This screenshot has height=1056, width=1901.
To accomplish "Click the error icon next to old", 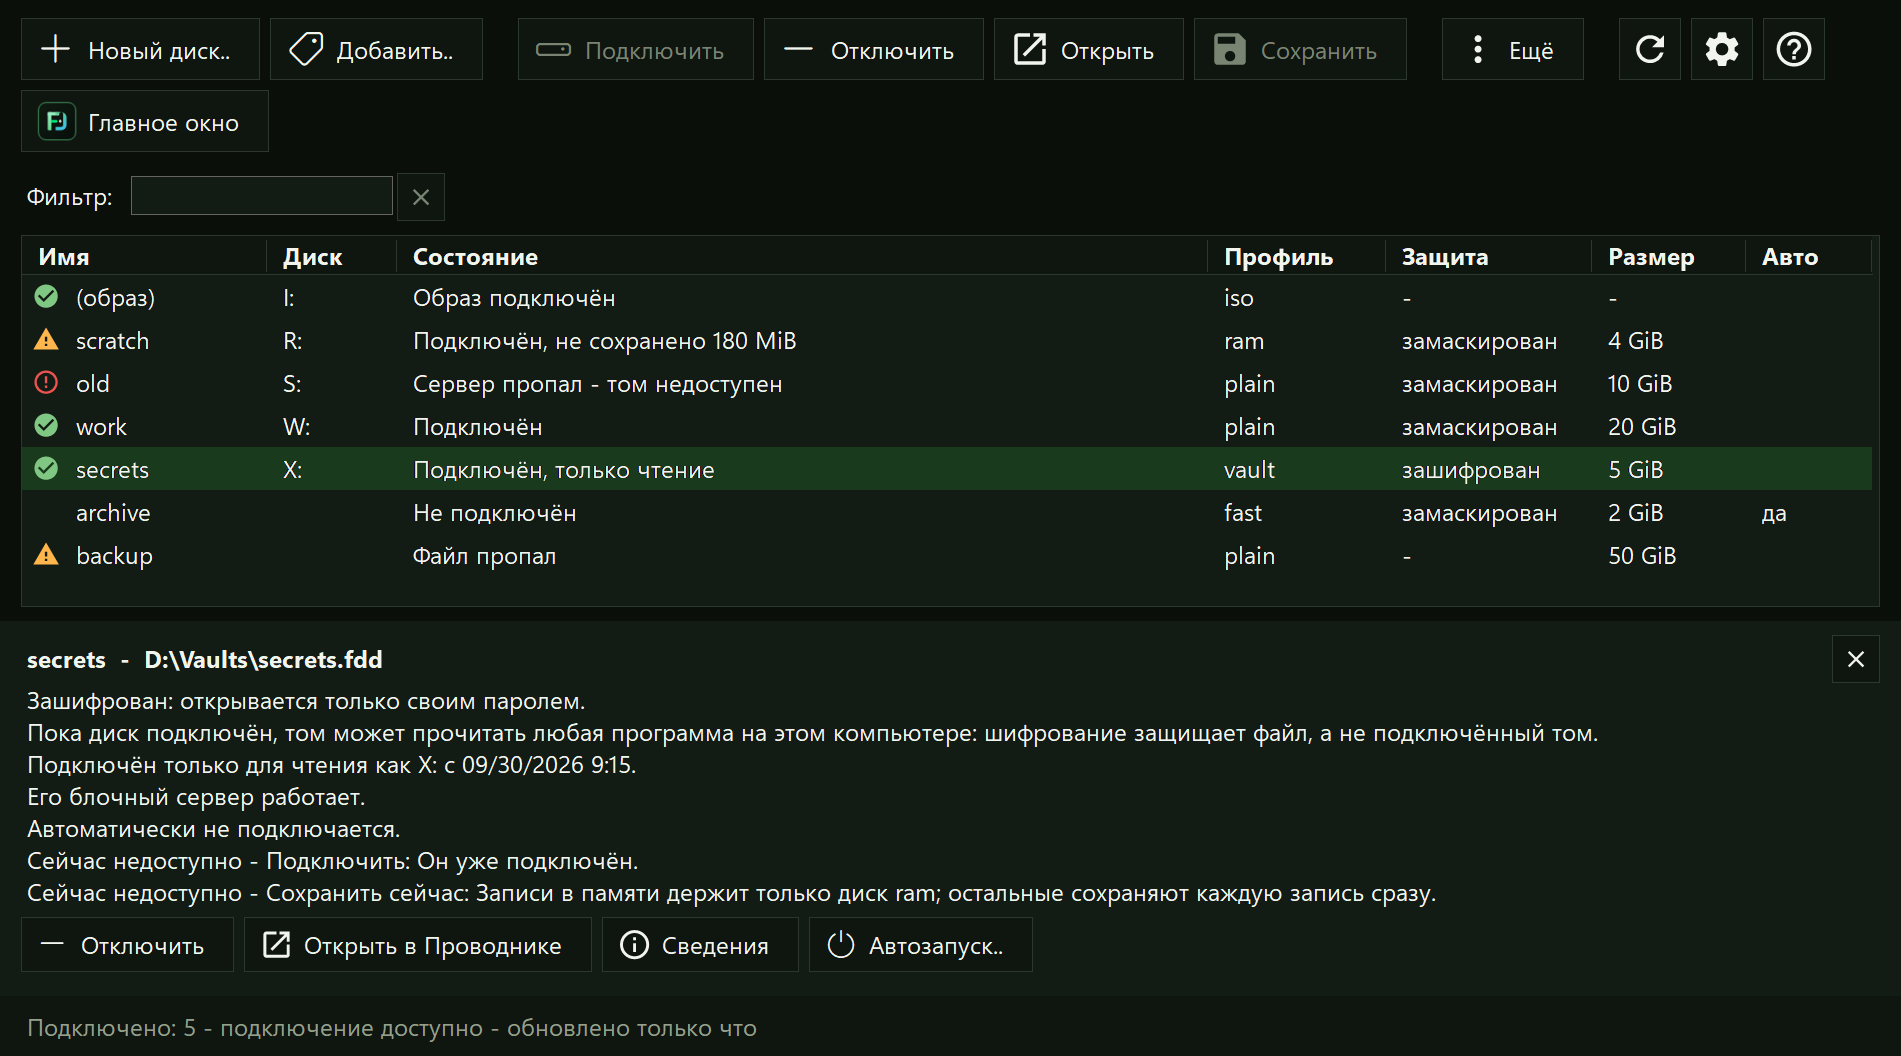I will [46, 383].
